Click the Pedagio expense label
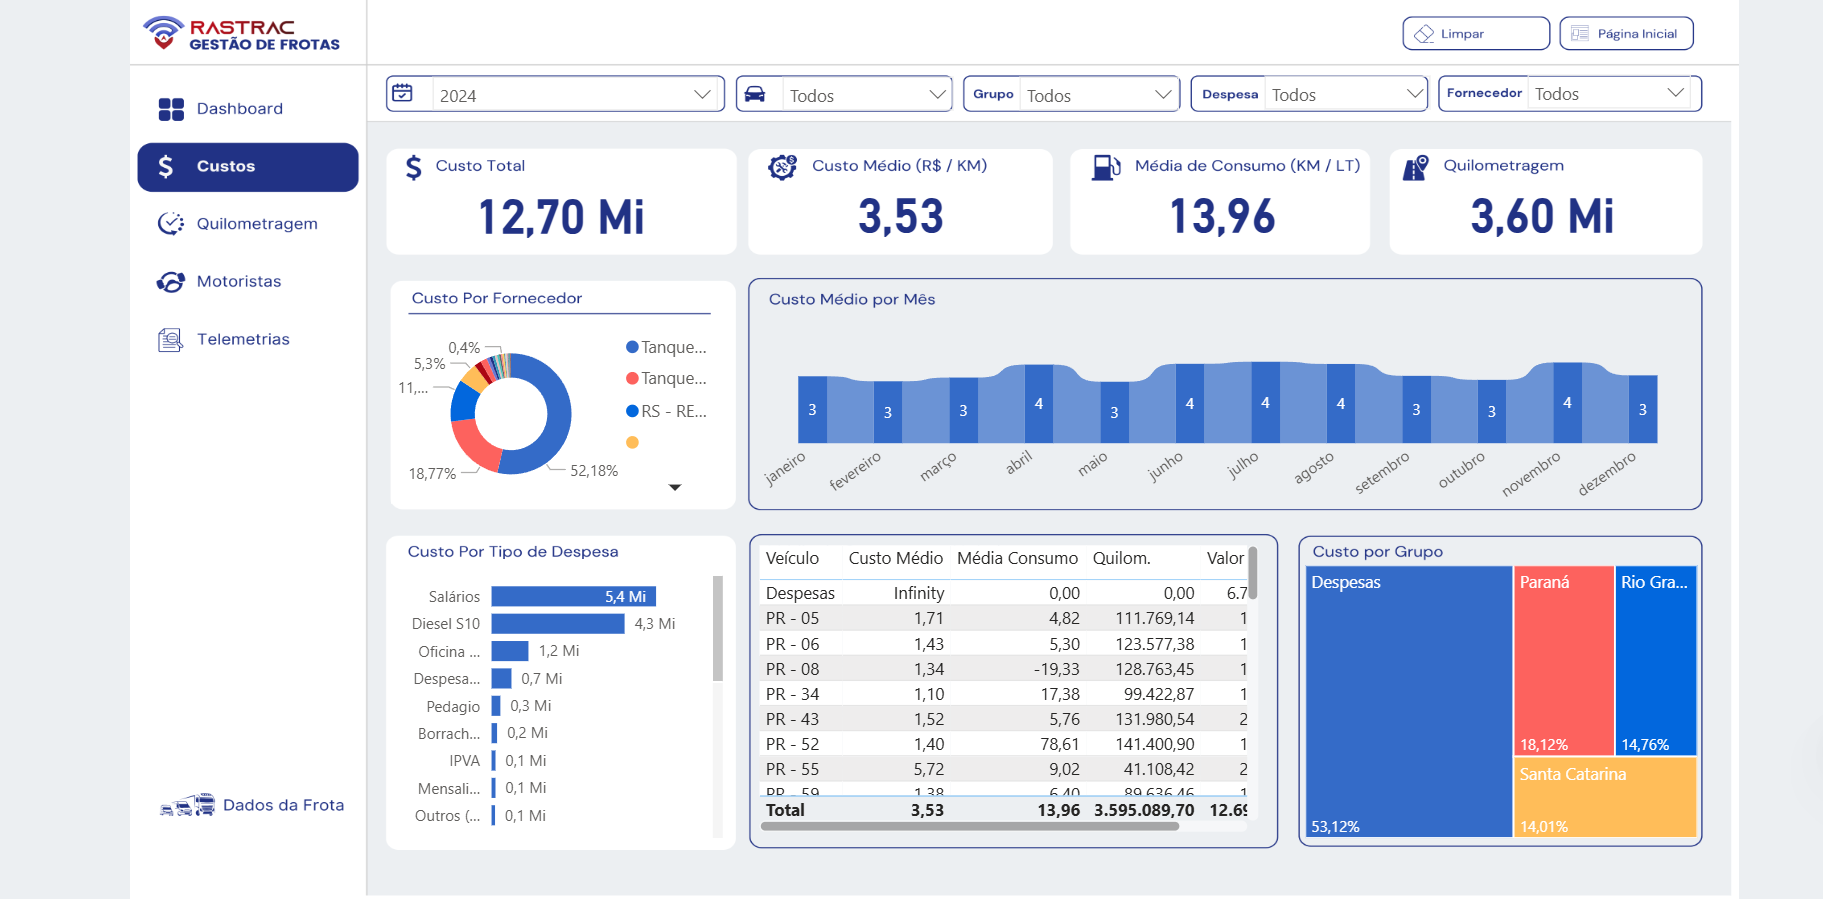 [453, 706]
